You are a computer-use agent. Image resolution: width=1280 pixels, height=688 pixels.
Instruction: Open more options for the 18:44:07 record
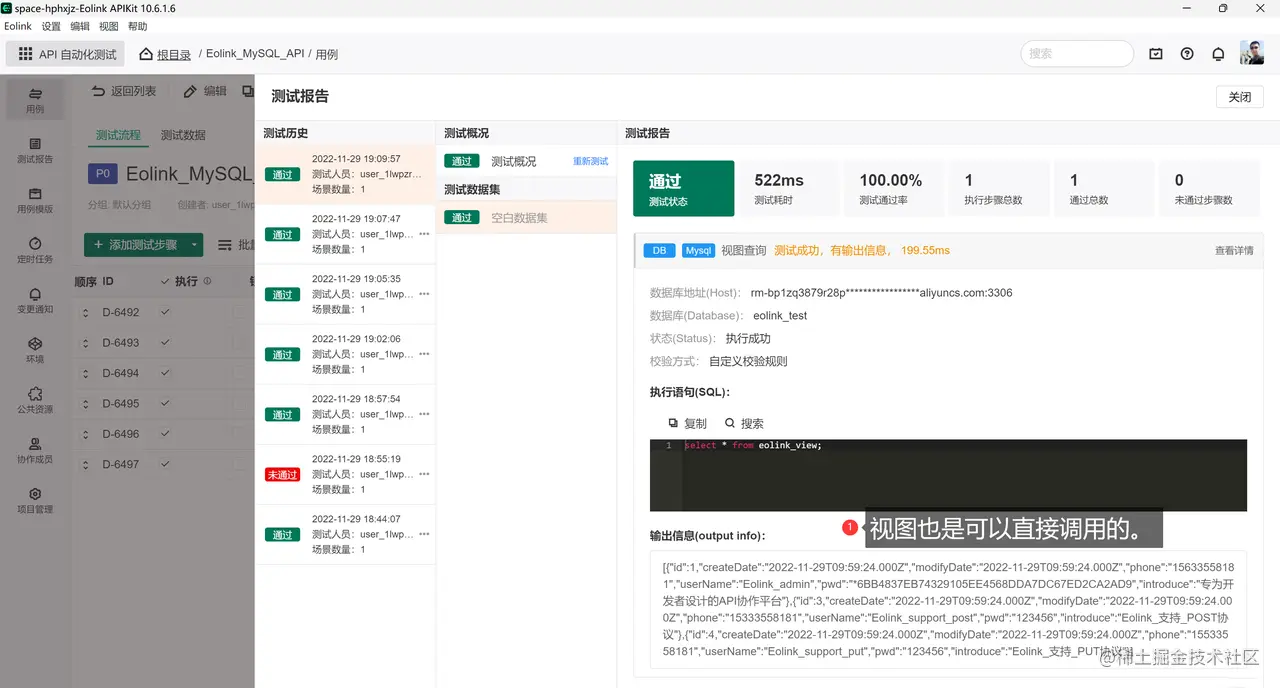pos(424,534)
